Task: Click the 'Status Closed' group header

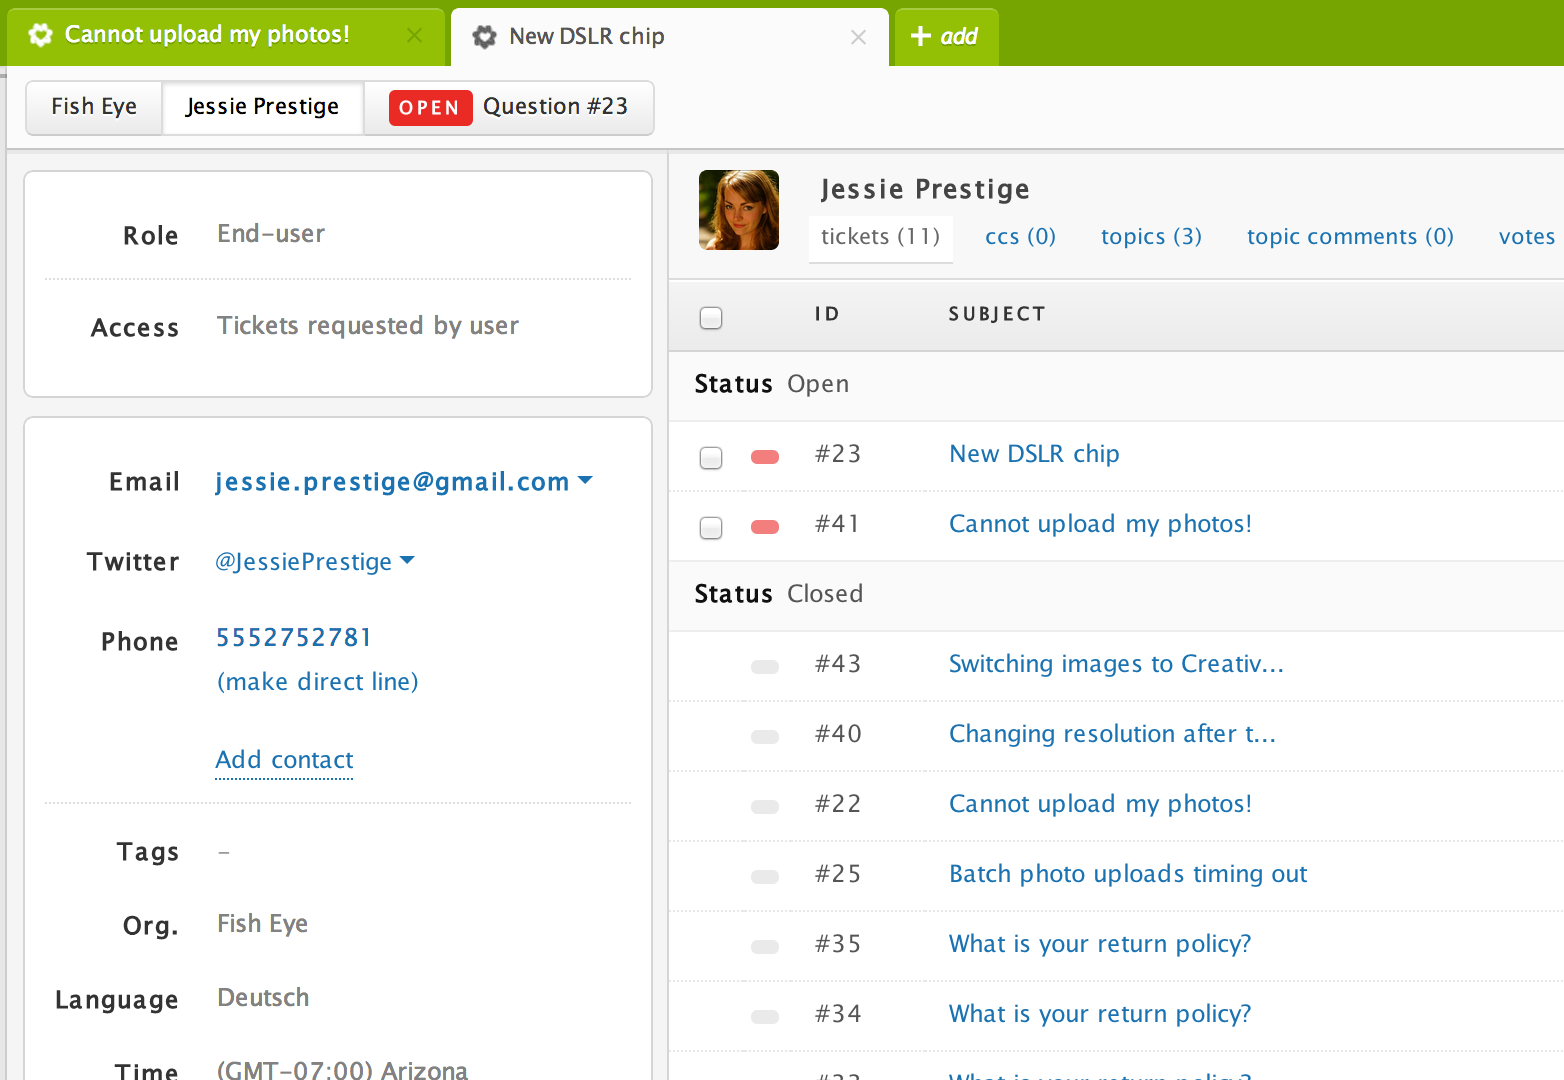Action: coord(1116,595)
